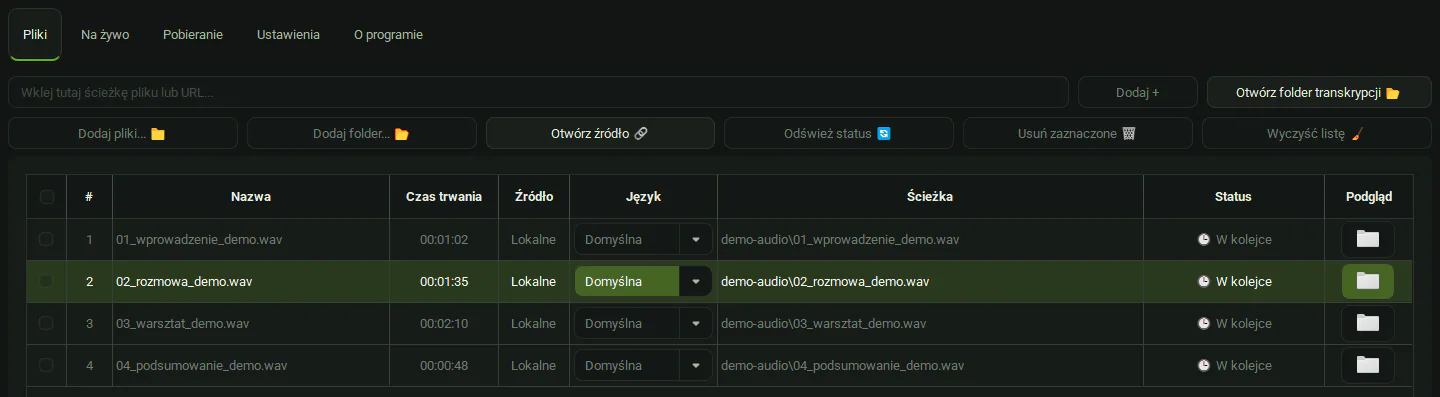
Task: Open transcription folder via Otwórz folder transkrypcji
Action: pyautogui.click(x=1319, y=92)
